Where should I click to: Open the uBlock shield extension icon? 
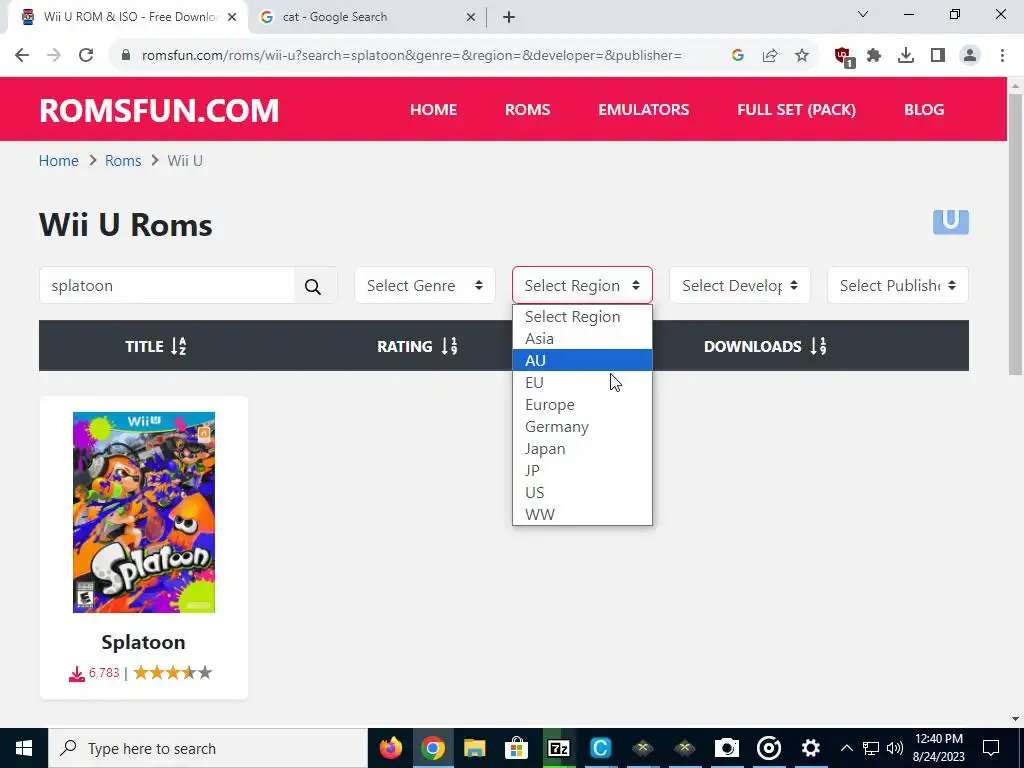point(844,57)
